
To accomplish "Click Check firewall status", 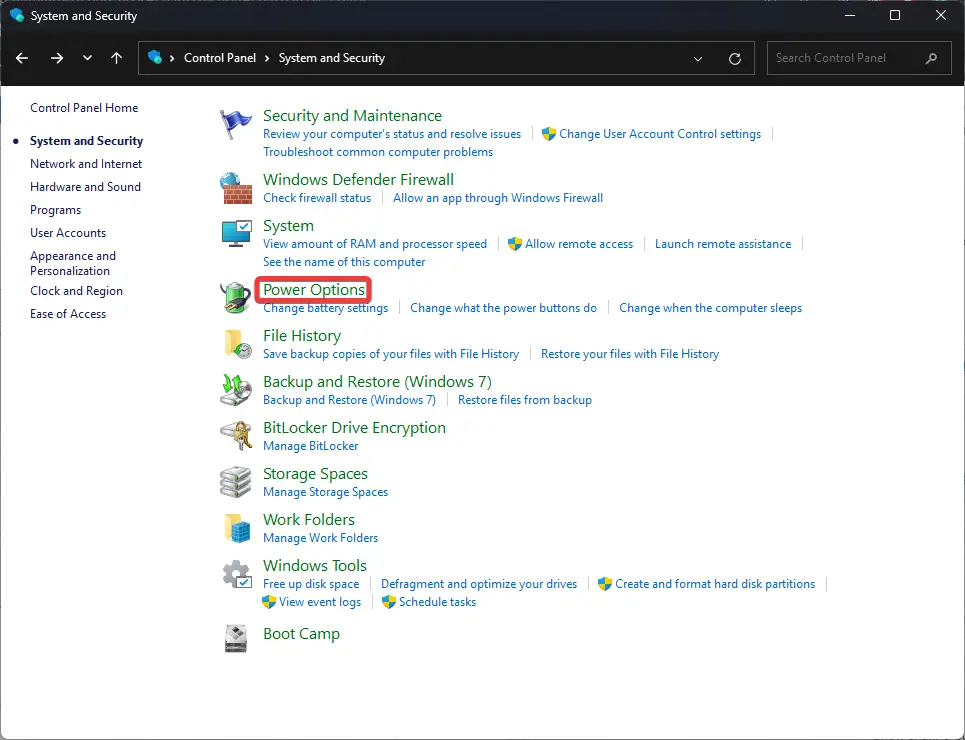I will click(x=317, y=198).
